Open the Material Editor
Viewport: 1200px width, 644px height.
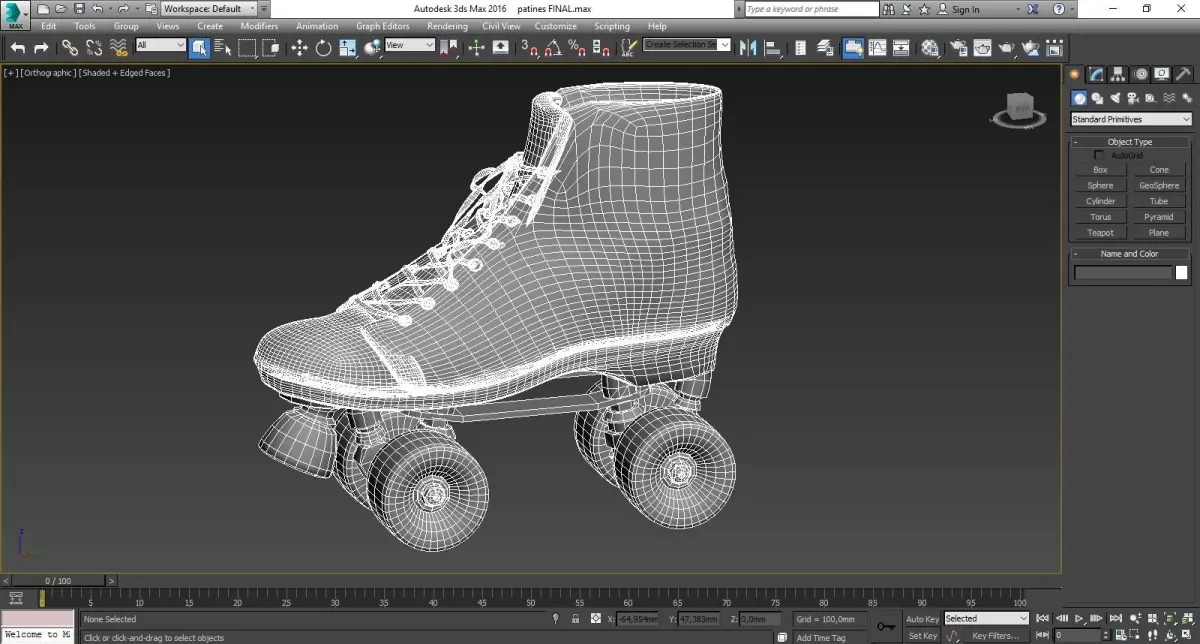(x=930, y=47)
